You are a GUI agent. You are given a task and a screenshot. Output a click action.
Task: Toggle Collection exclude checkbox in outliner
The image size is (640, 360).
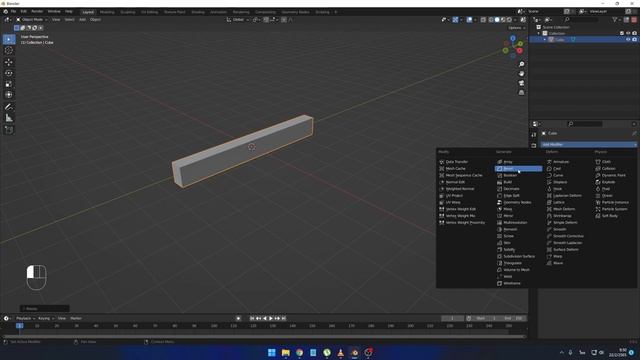coord(622,33)
